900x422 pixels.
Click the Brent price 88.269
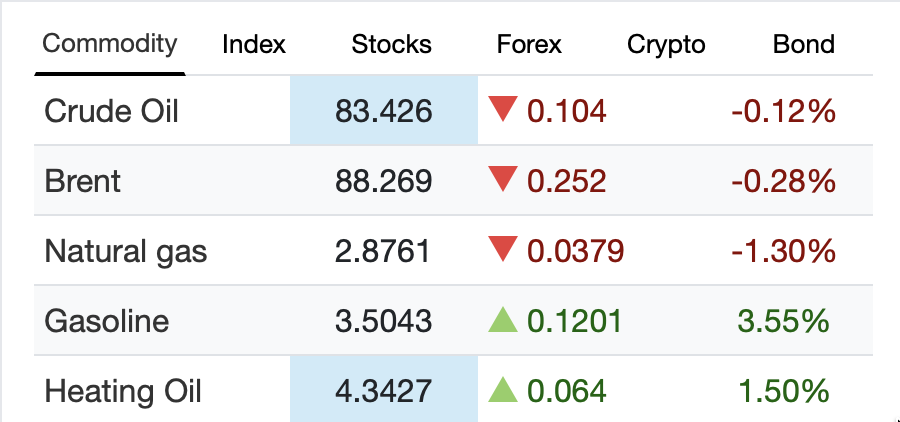click(383, 181)
